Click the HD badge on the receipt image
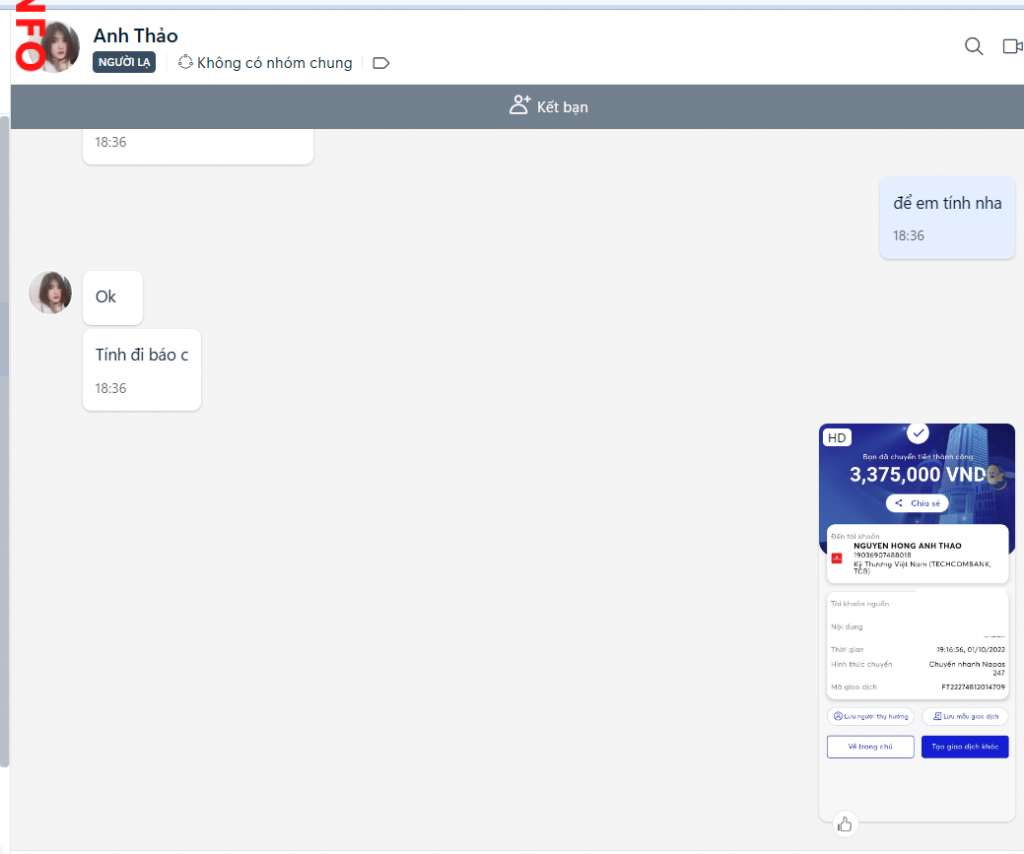This screenshot has height=854, width=1024. [836, 438]
